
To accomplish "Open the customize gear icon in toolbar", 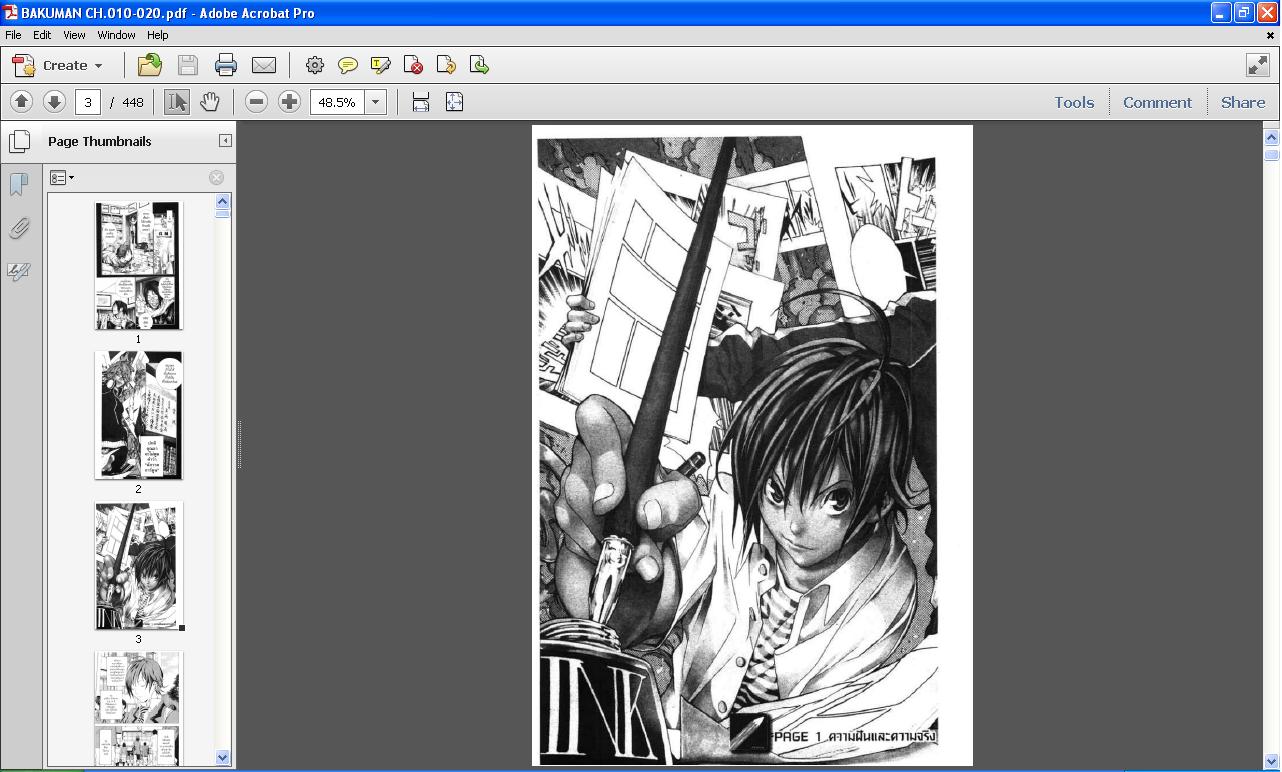I will point(315,65).
